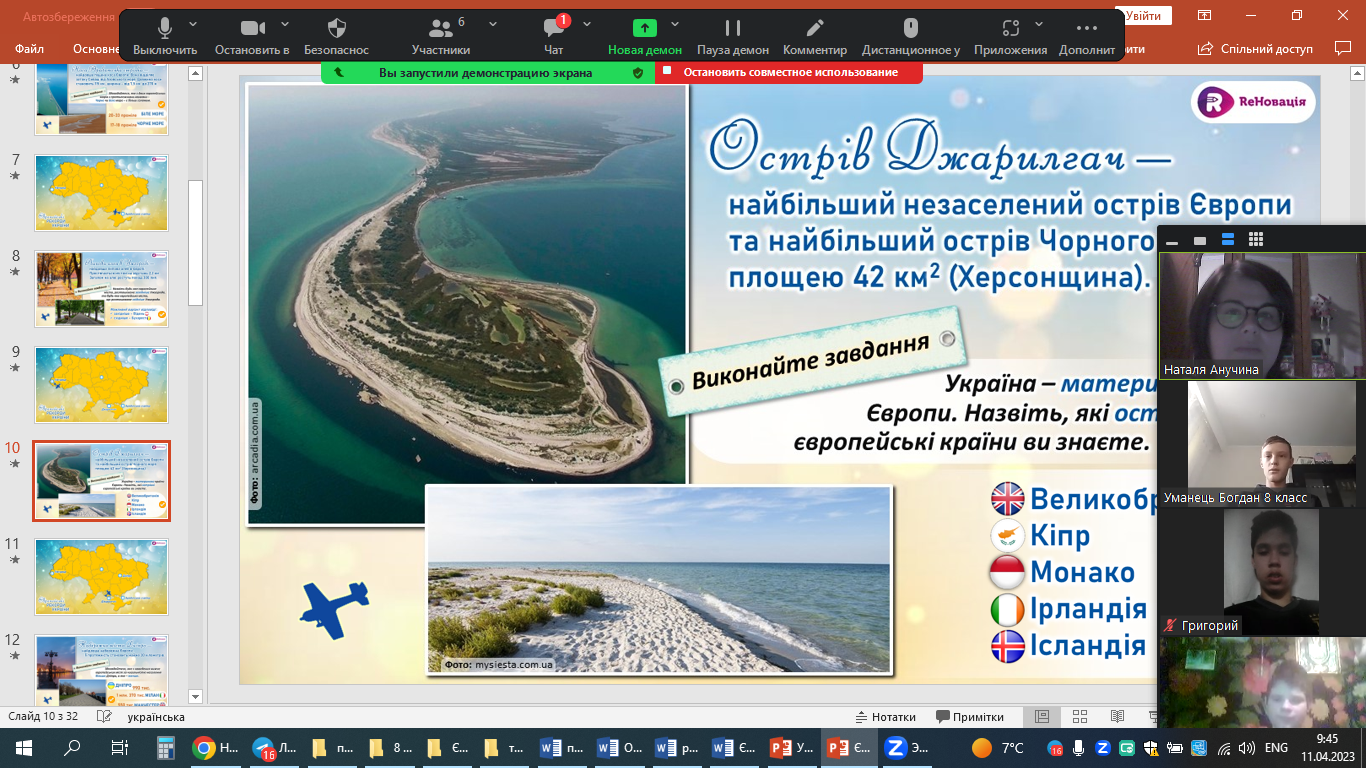The height and width of the screenshot is (768, 1366).
Task: Expand chat options arrow next to Чат
Action: (x=587, y=24)
